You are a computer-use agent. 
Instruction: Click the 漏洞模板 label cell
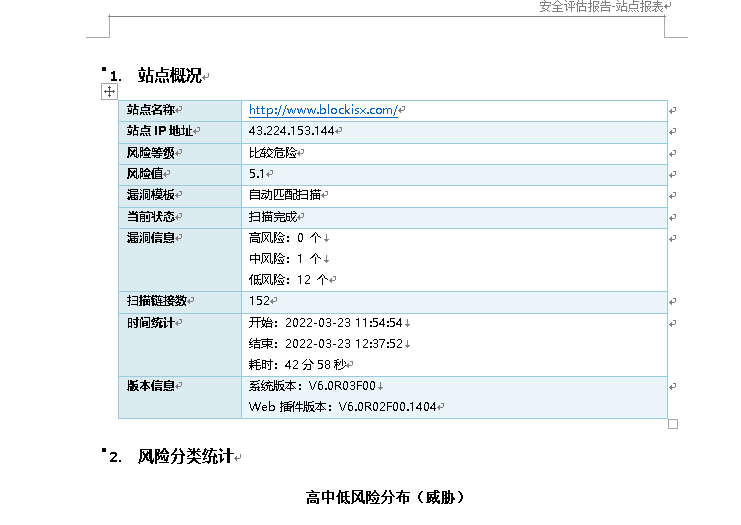pyautogui.click(x=180, y=196)
